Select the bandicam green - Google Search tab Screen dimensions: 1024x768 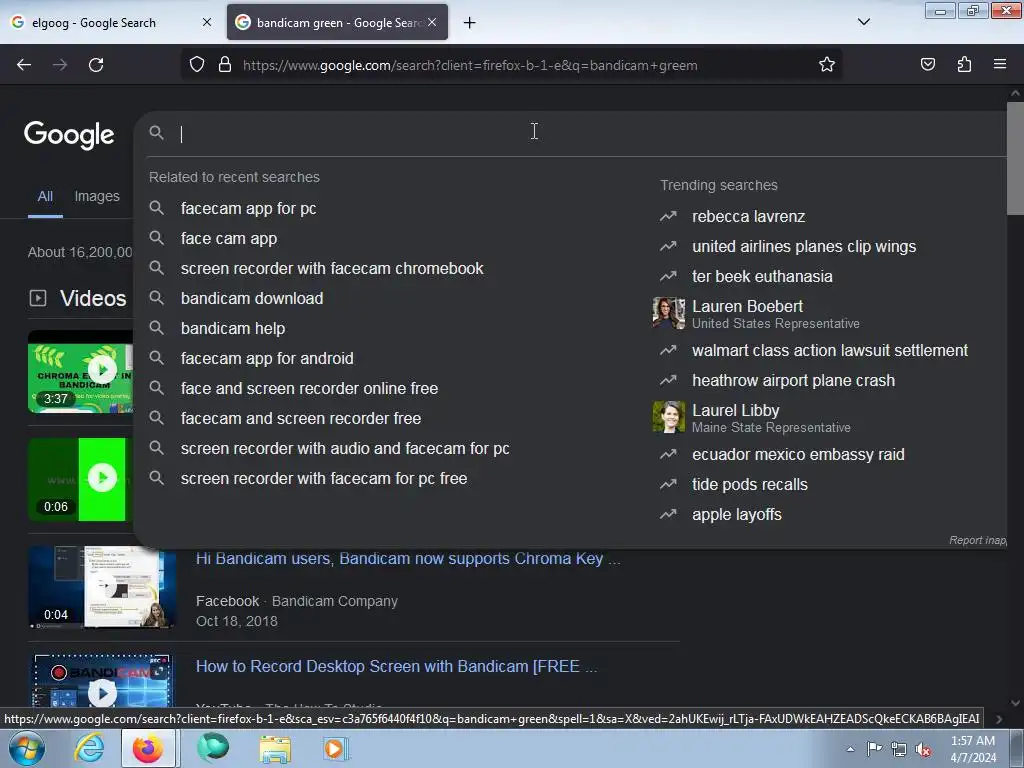coord(337,22)
